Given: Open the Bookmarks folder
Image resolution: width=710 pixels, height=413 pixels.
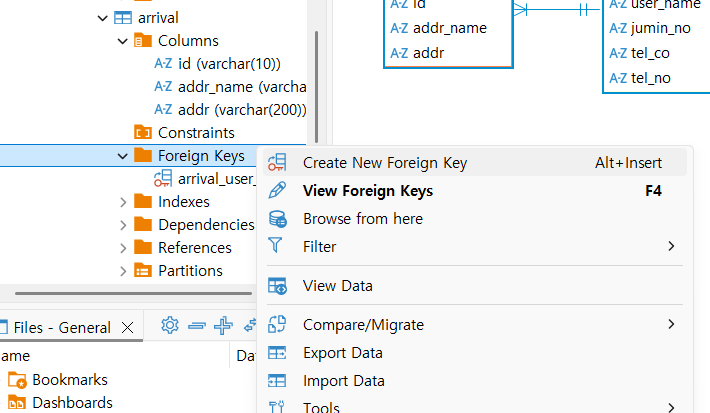Looking at the screenshot, I should (x=69, y=380).
